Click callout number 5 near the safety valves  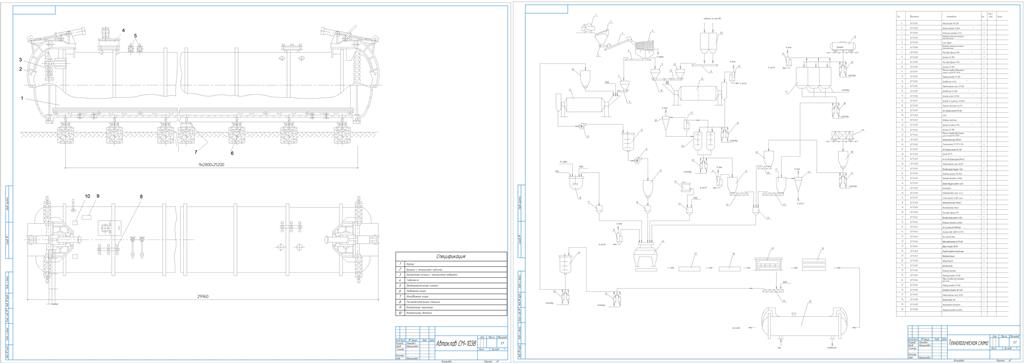136,36
